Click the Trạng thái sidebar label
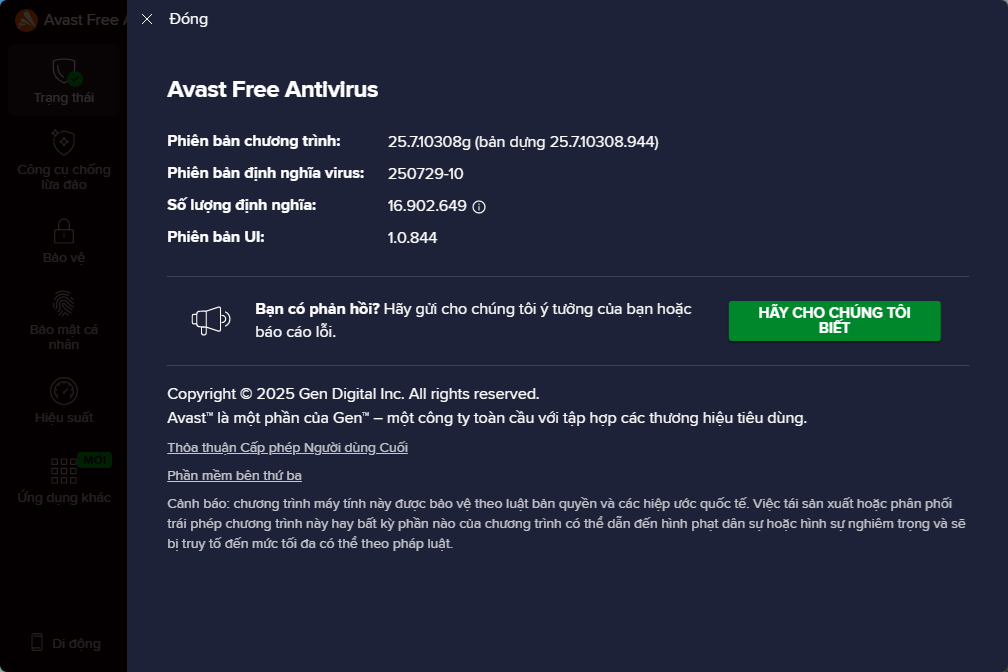Viewport: 1008px width, 672px height. (x=64, y=98)
